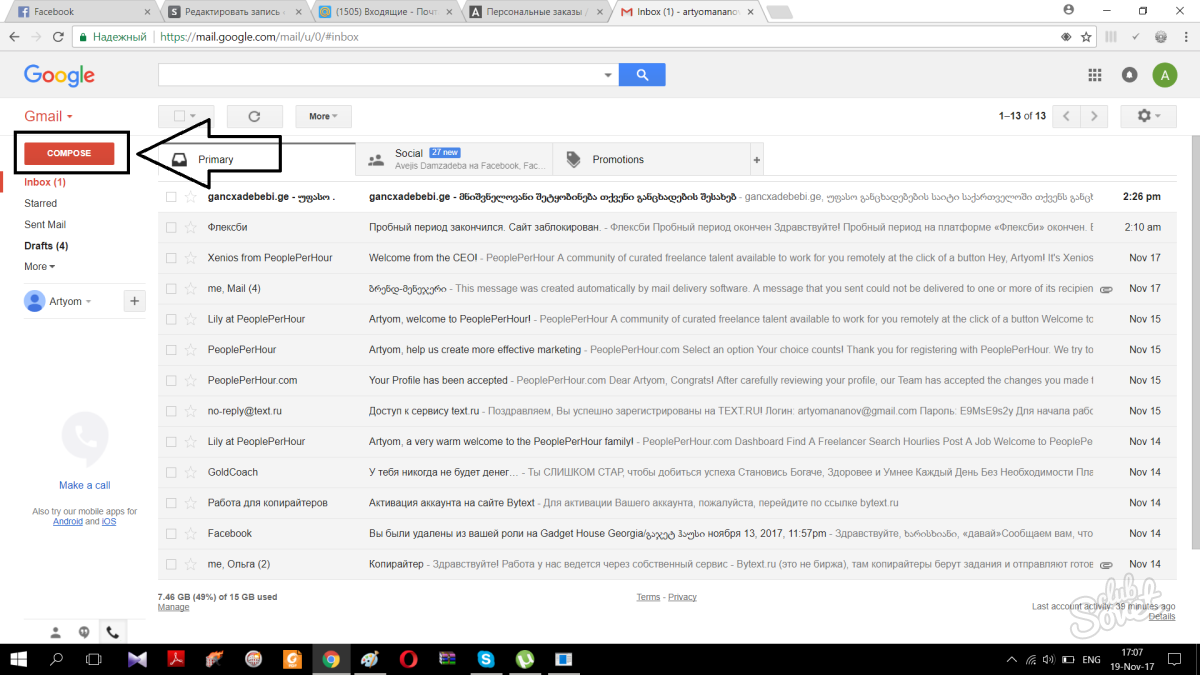Tick the me, Ольга (2) checkbox
This screenshot has height=675, width=1200.
(x=171, y=564)
